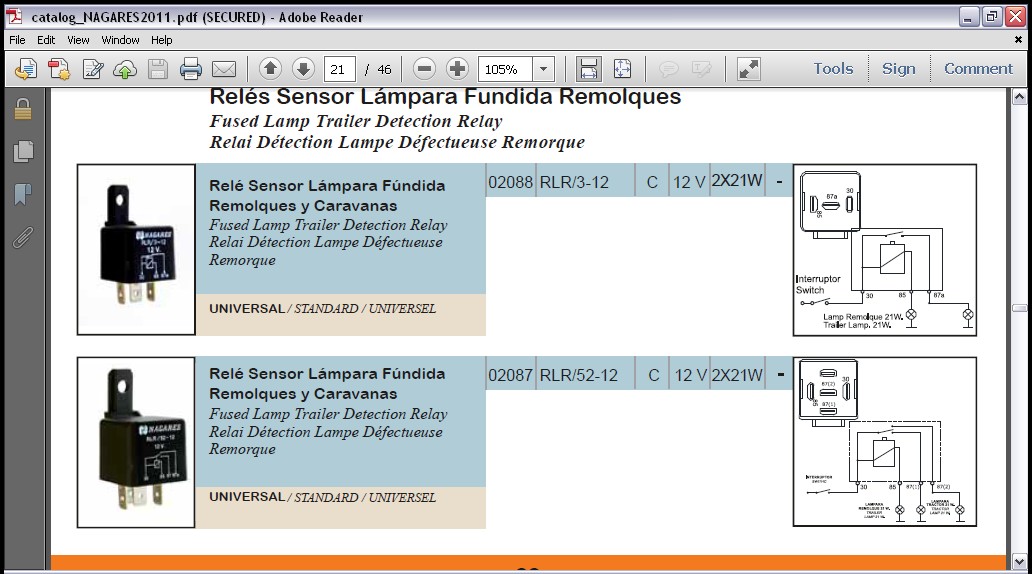Click the print file icon
Viewport: 1032px width, 574px height.
[x=191, y=69]
